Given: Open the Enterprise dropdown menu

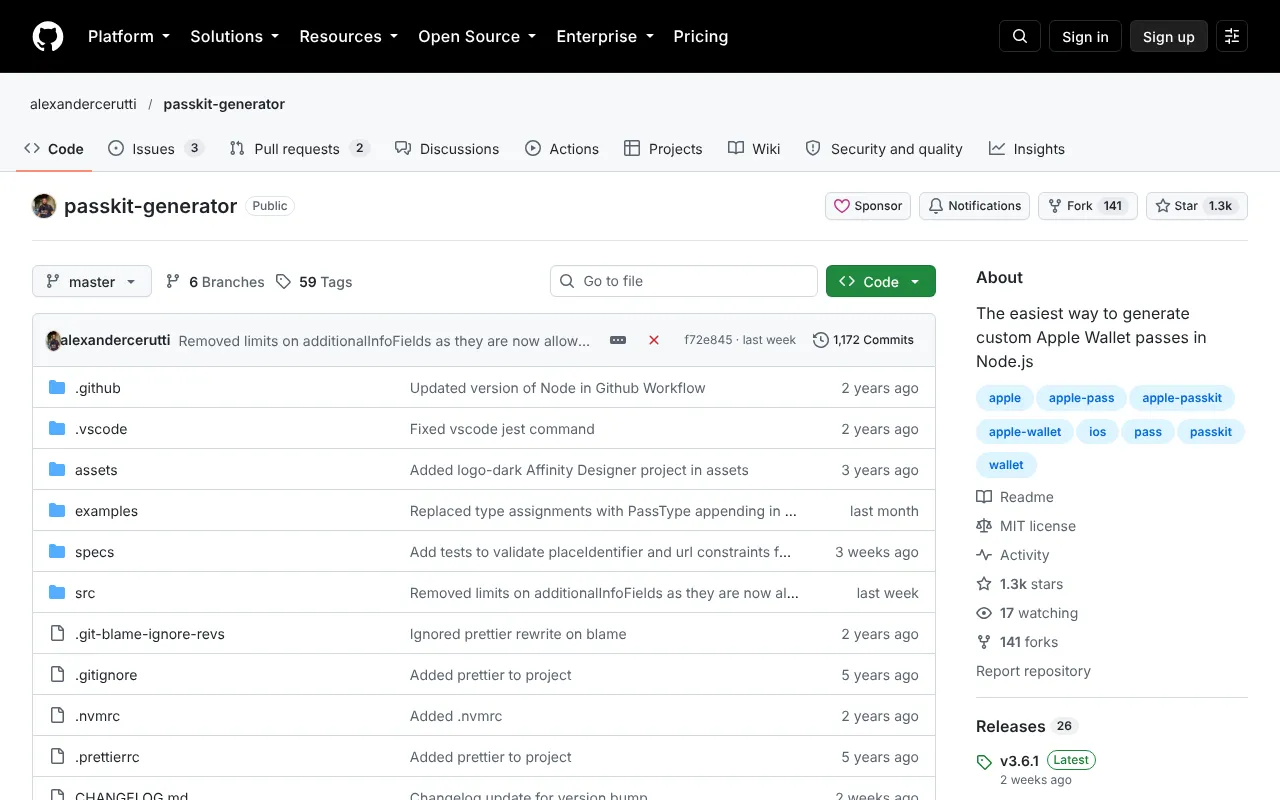Looking at the screenshot, I should [605, 36].
